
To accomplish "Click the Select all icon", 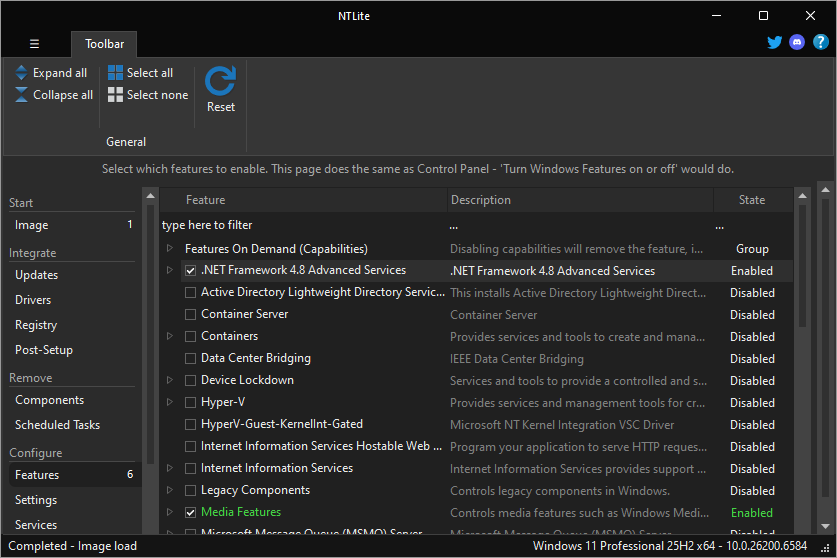I will tap(116, 73).
